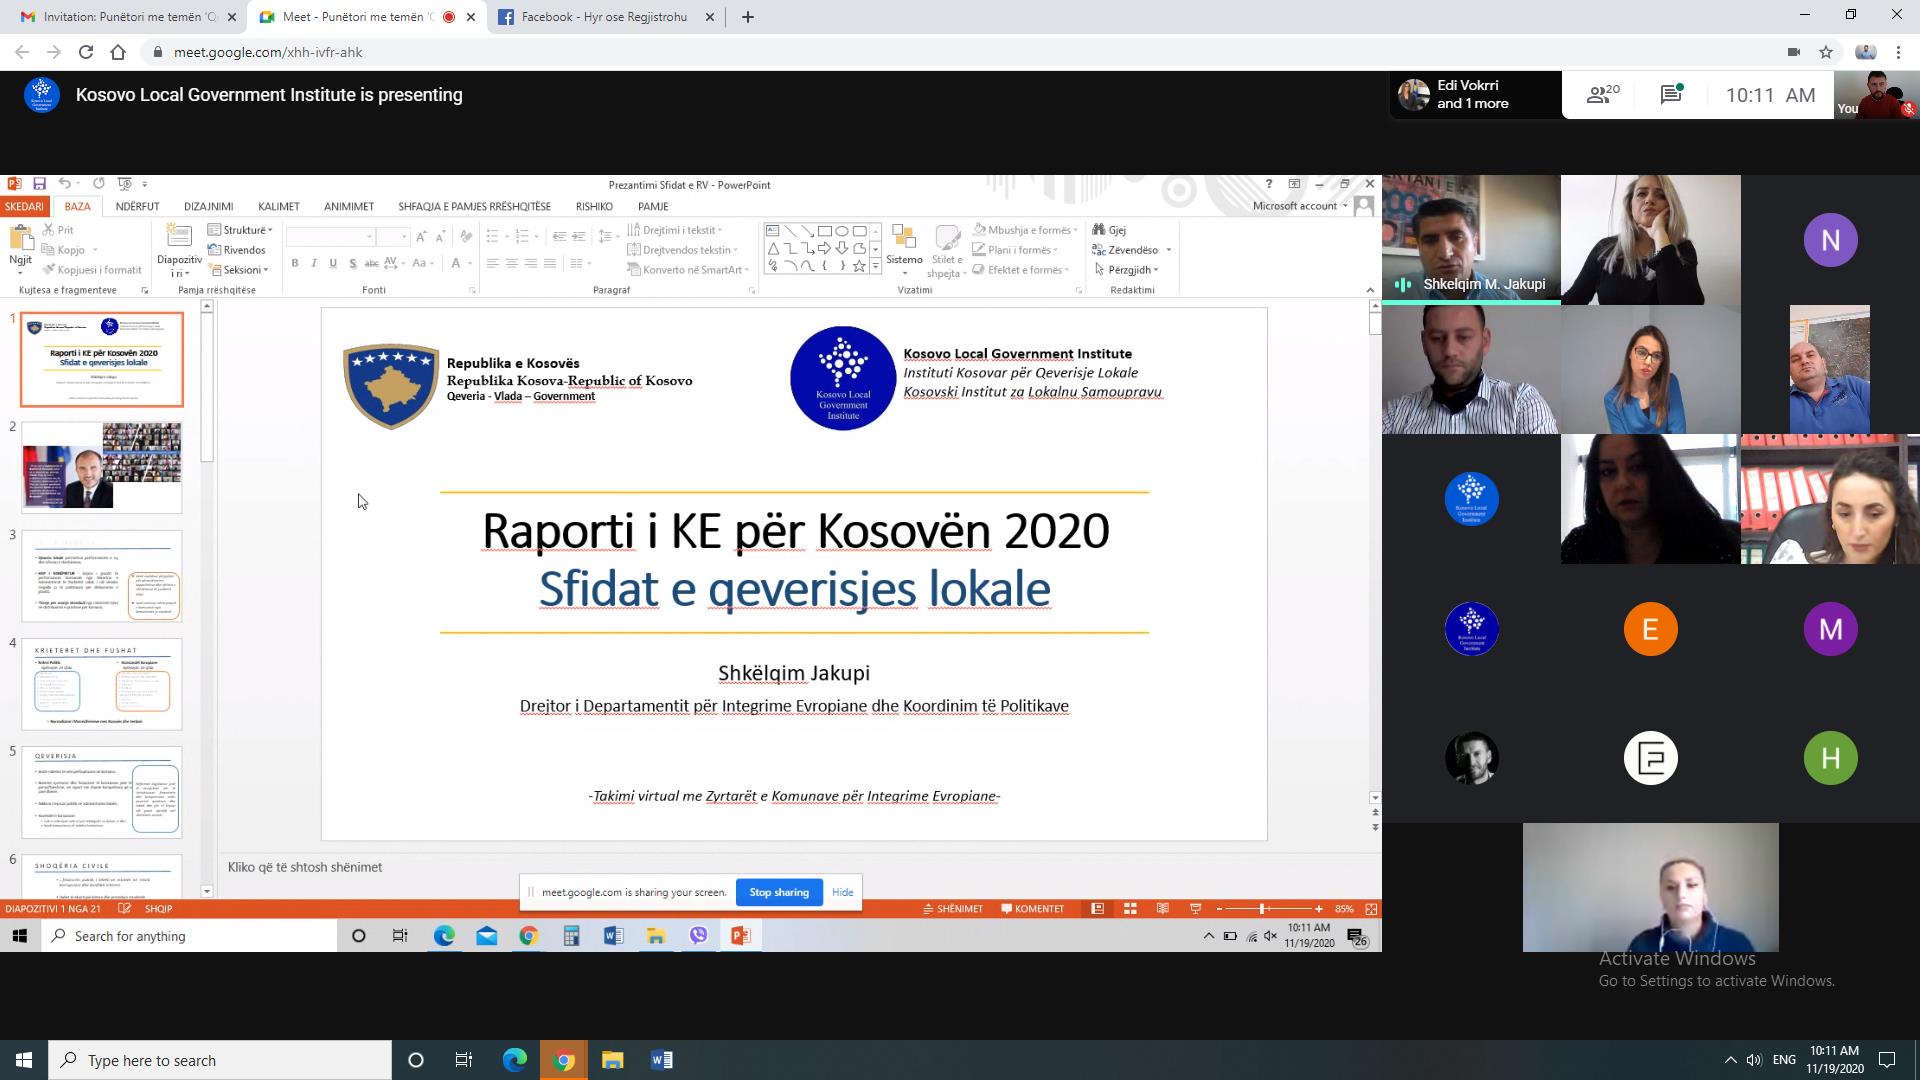Open ANIMIMET ribbon tab
Viewport: 1920px width, 1080px height.
click(x=348, y=206)
